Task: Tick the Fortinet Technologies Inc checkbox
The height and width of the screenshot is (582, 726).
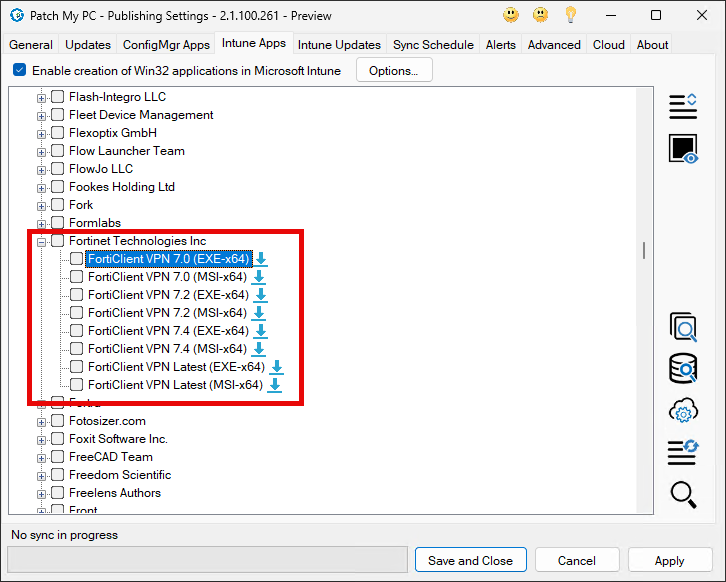Action: click(x=58, y=241)
